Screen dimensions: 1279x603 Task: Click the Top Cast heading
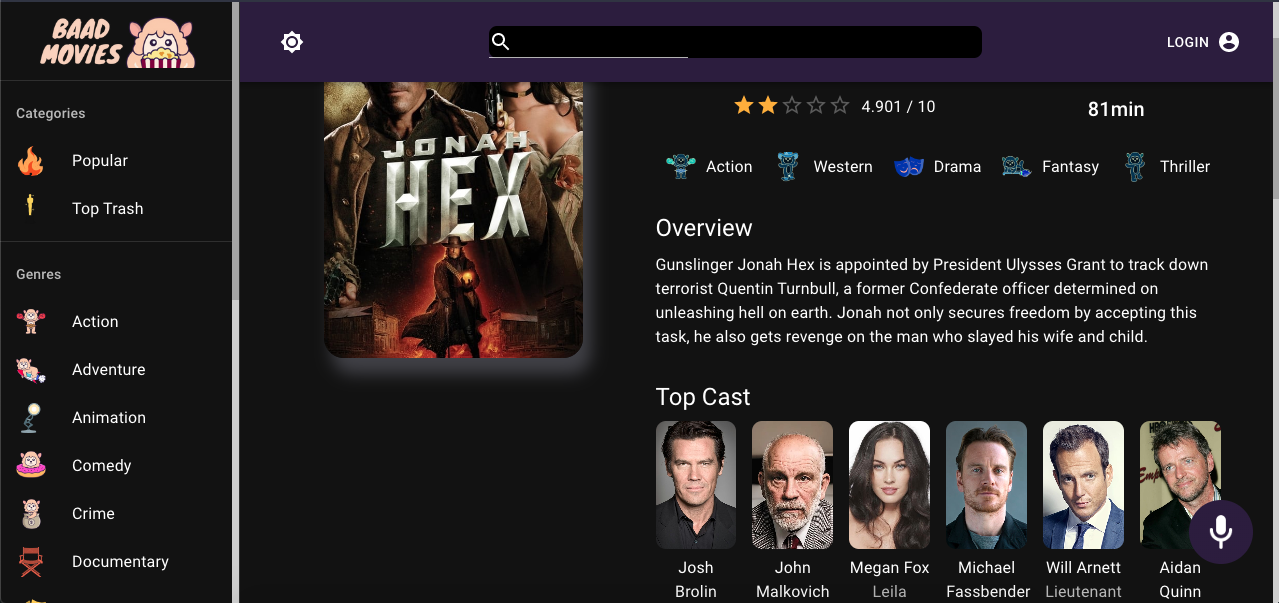click(x=703, y=397)
